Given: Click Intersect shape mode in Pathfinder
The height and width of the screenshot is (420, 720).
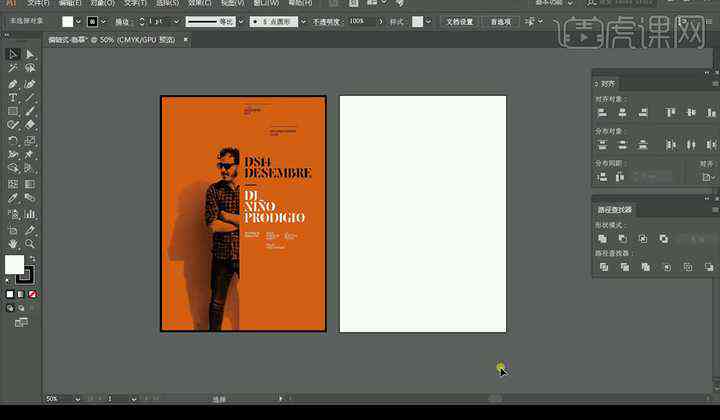Looking at the screenshot, I should [643, 239].
